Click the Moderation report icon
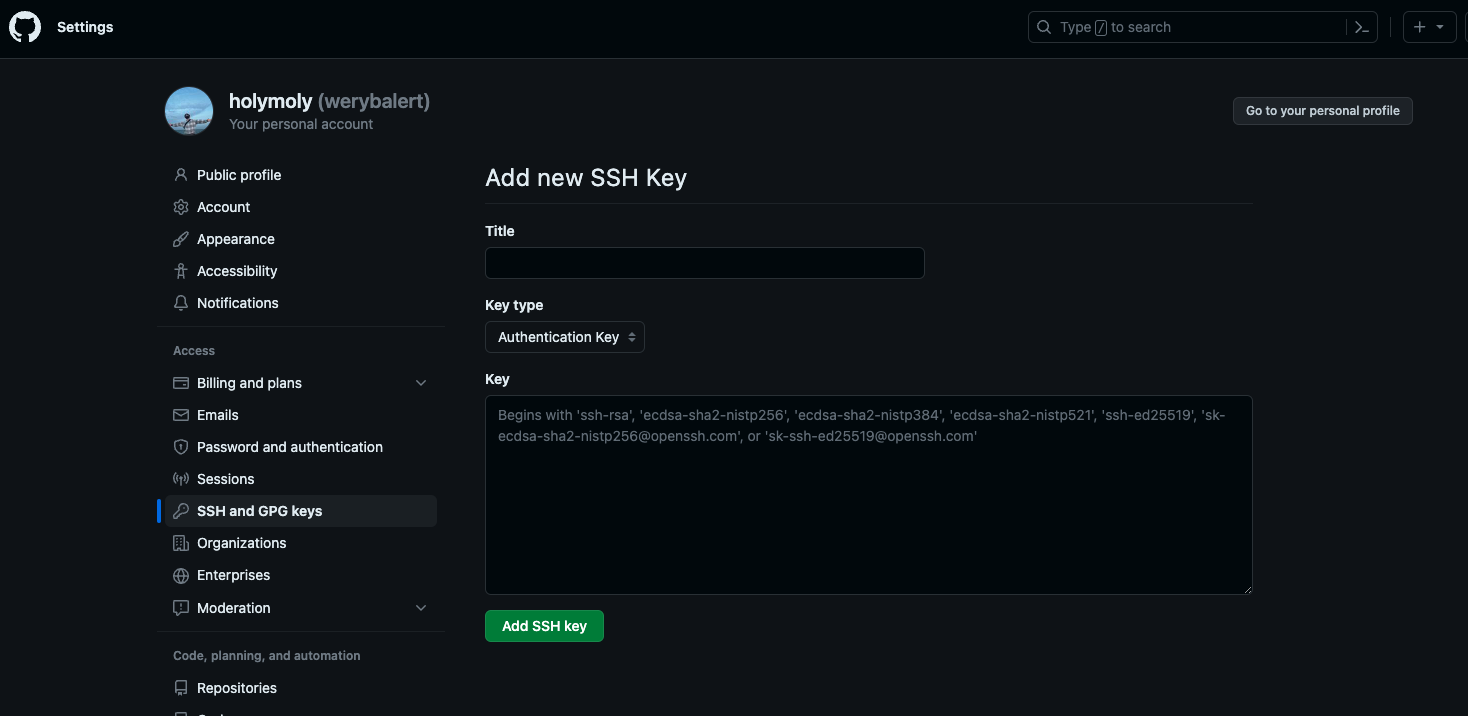Screen dimensions: 1468x716 (x=181, y=608)
